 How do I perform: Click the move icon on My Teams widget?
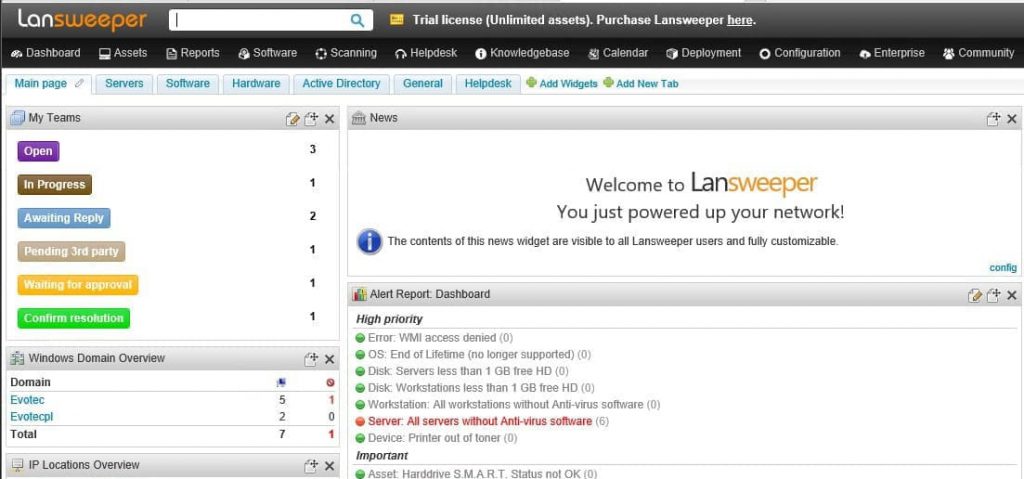[x=312, y=119]
